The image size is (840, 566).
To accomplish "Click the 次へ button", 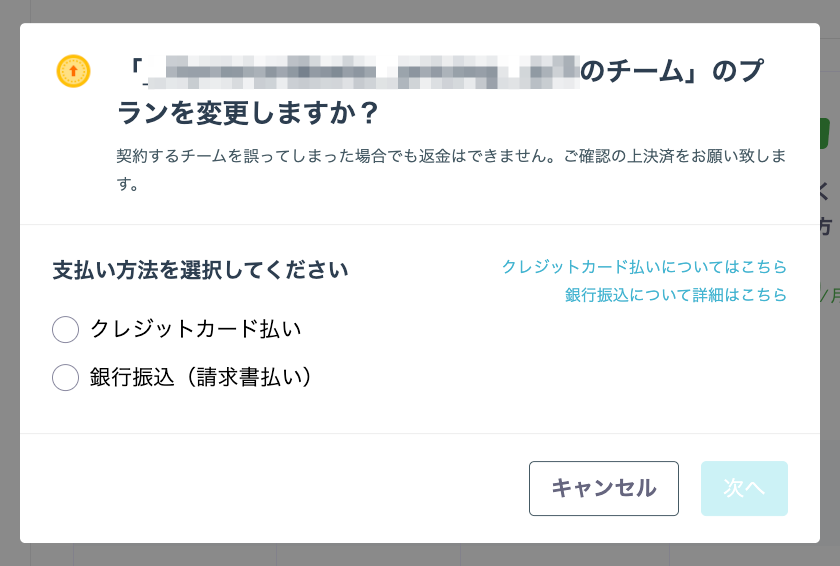I will (744, 488).
